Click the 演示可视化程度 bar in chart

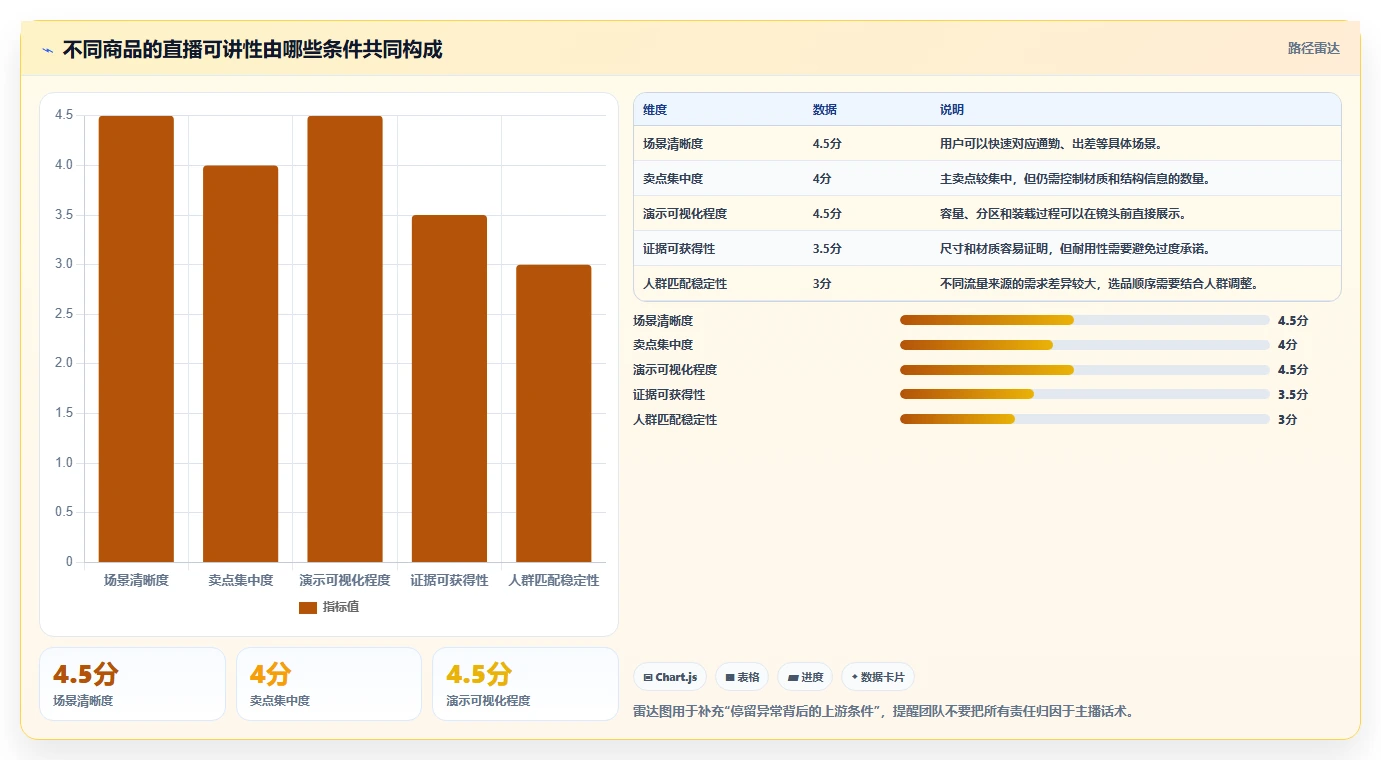click(345, 339)
